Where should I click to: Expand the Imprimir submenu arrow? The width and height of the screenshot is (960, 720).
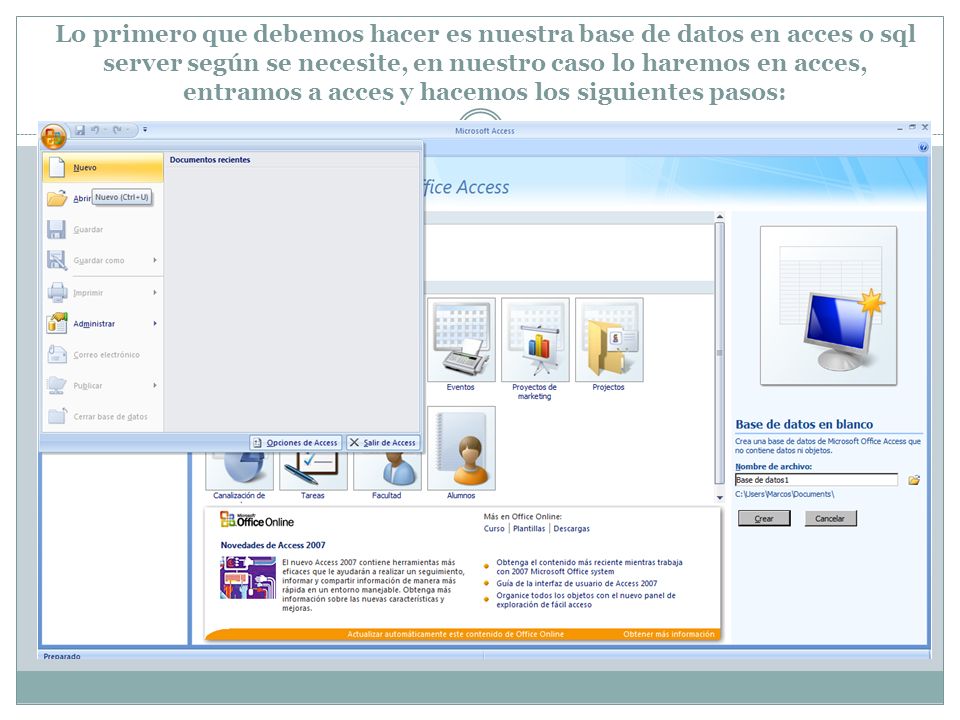point(155,293)
